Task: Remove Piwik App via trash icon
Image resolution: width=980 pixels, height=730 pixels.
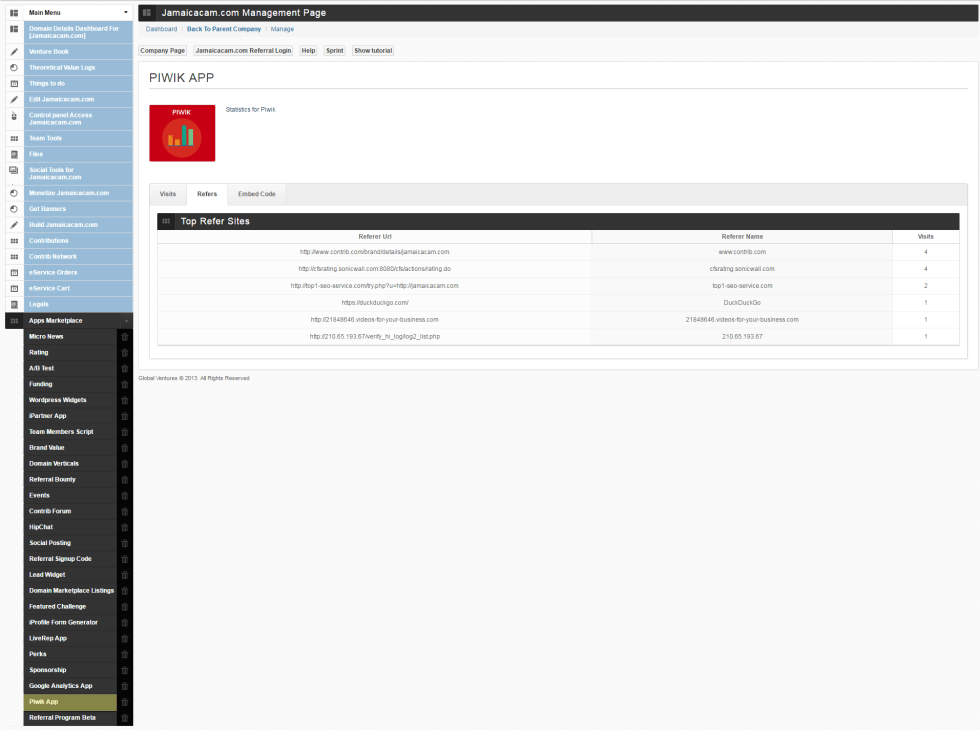Action: tap(125, 702)
